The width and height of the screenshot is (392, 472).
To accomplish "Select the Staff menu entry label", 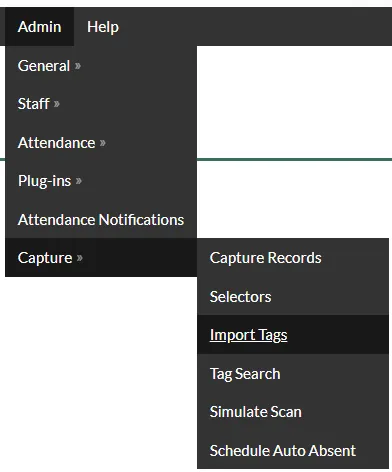I will 34,104.
